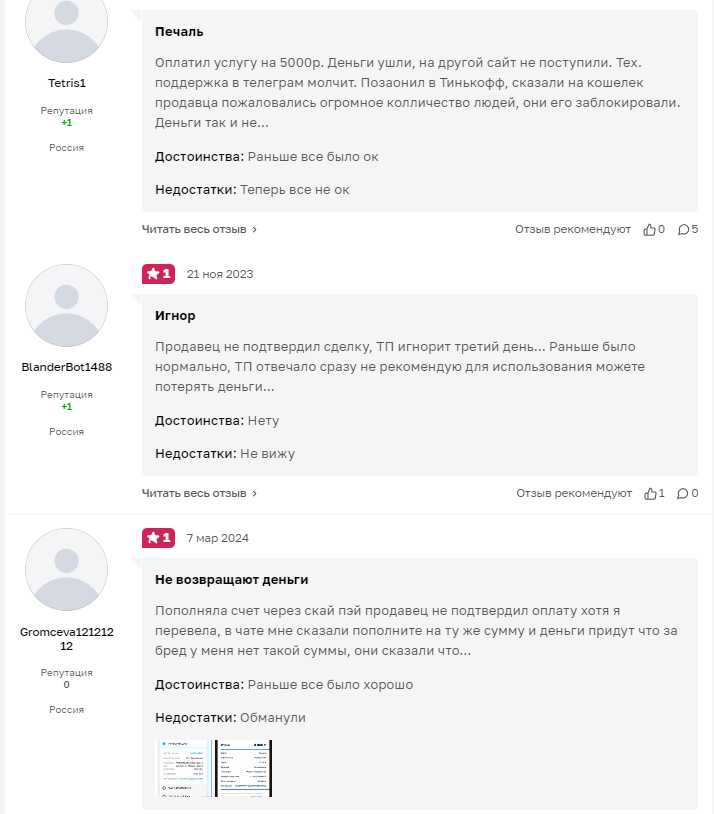Viewport: 714px width, 814px height.
Task: Open comments icon on BlanderBot1488 review
Action: (682, 493)
